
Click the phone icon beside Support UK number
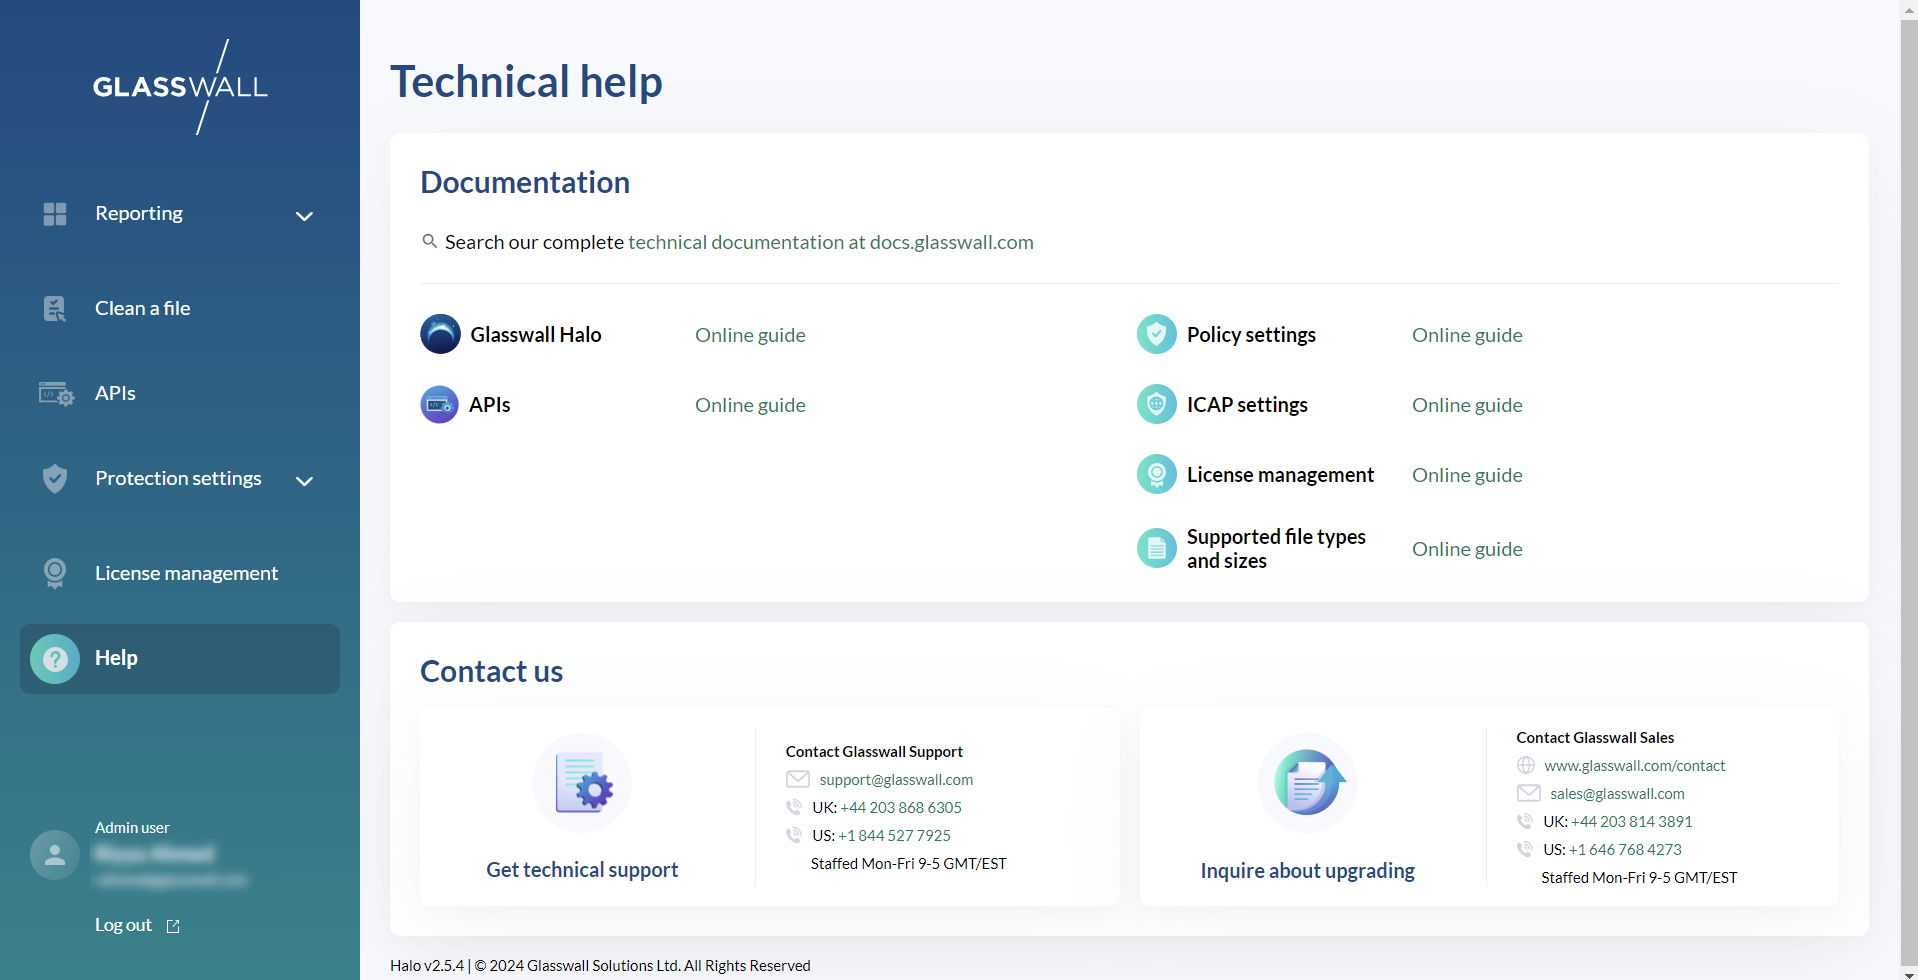pyautogui.click(x=794, y=807)
